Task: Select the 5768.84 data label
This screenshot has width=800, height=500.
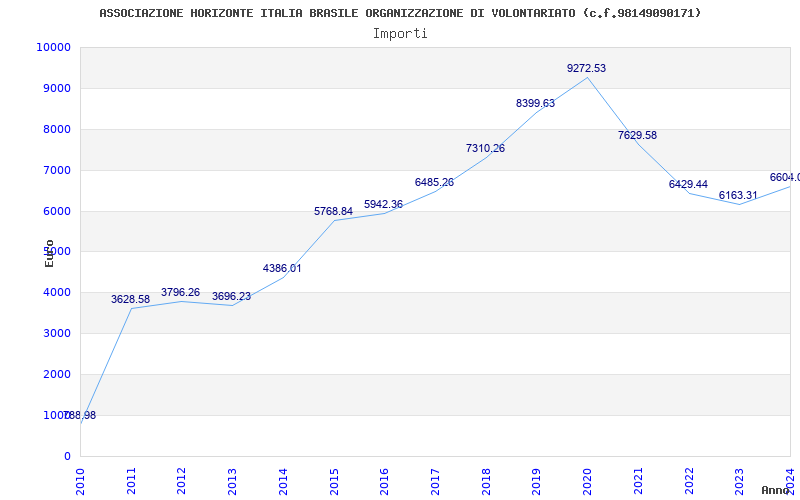Action: click(333, 212)
